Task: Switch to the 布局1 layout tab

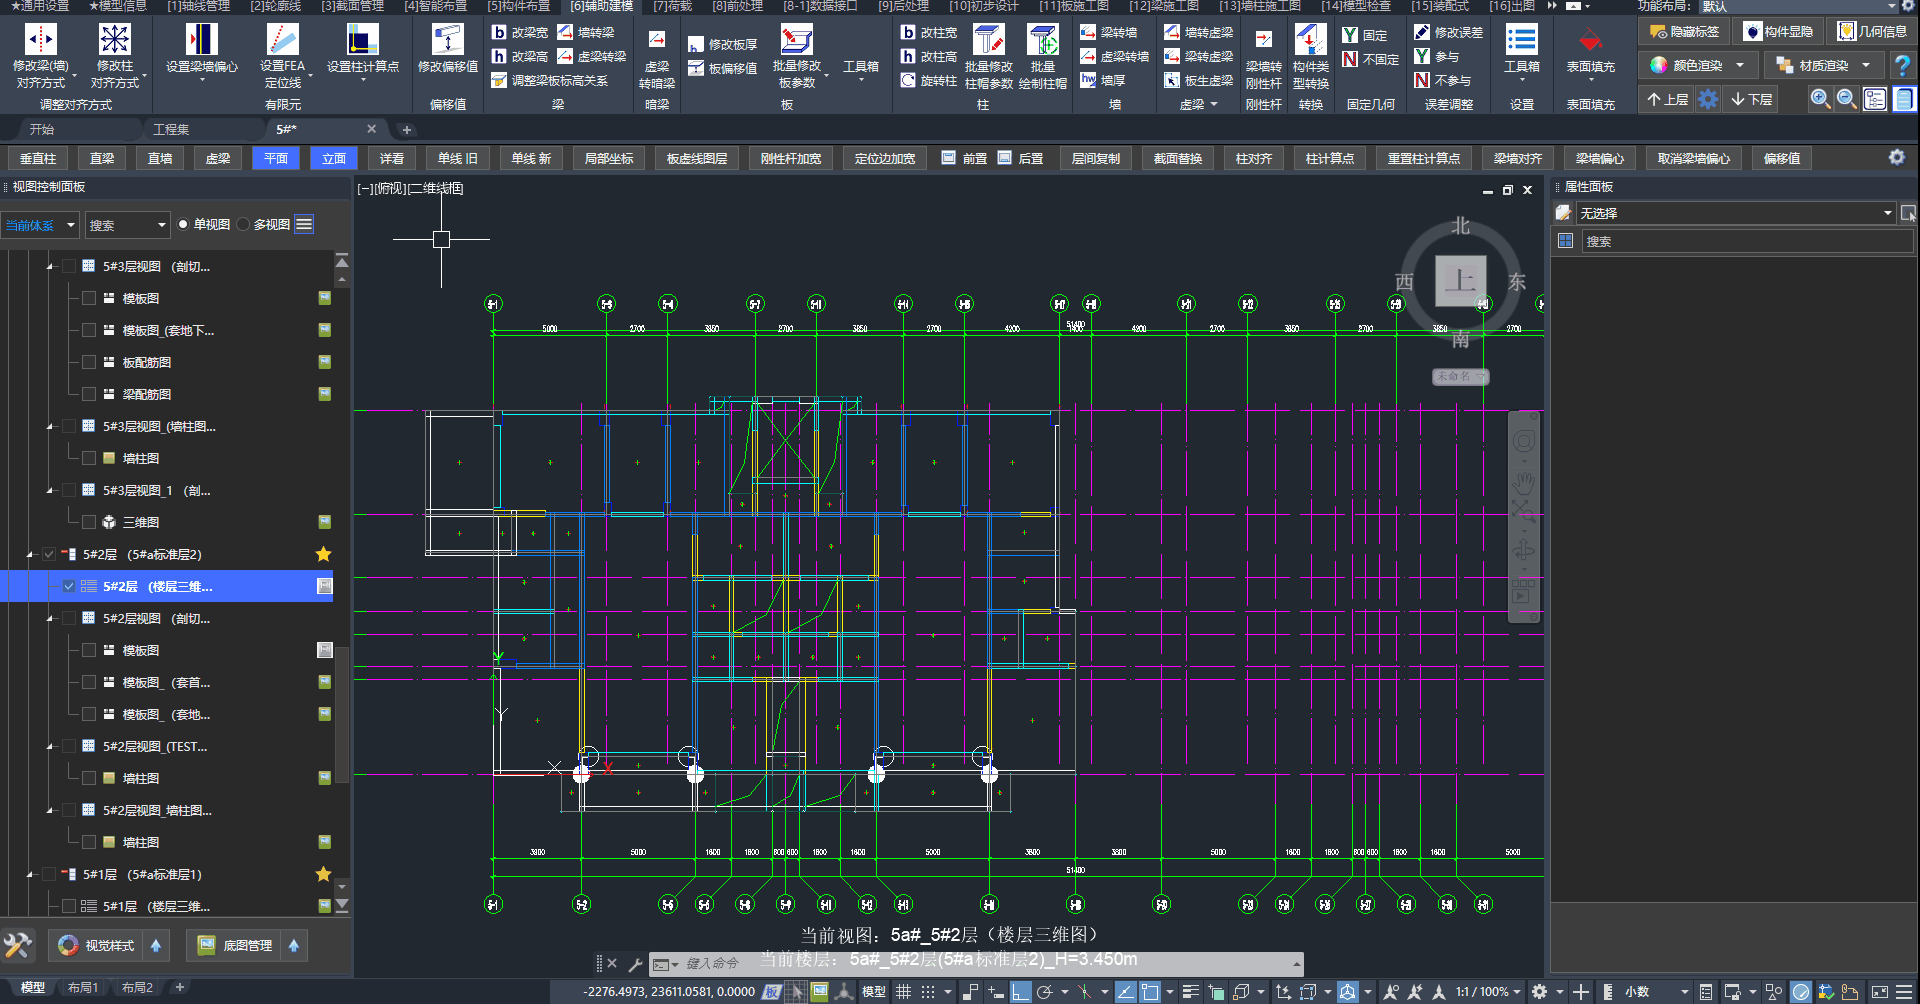Action: pos(82,988)
